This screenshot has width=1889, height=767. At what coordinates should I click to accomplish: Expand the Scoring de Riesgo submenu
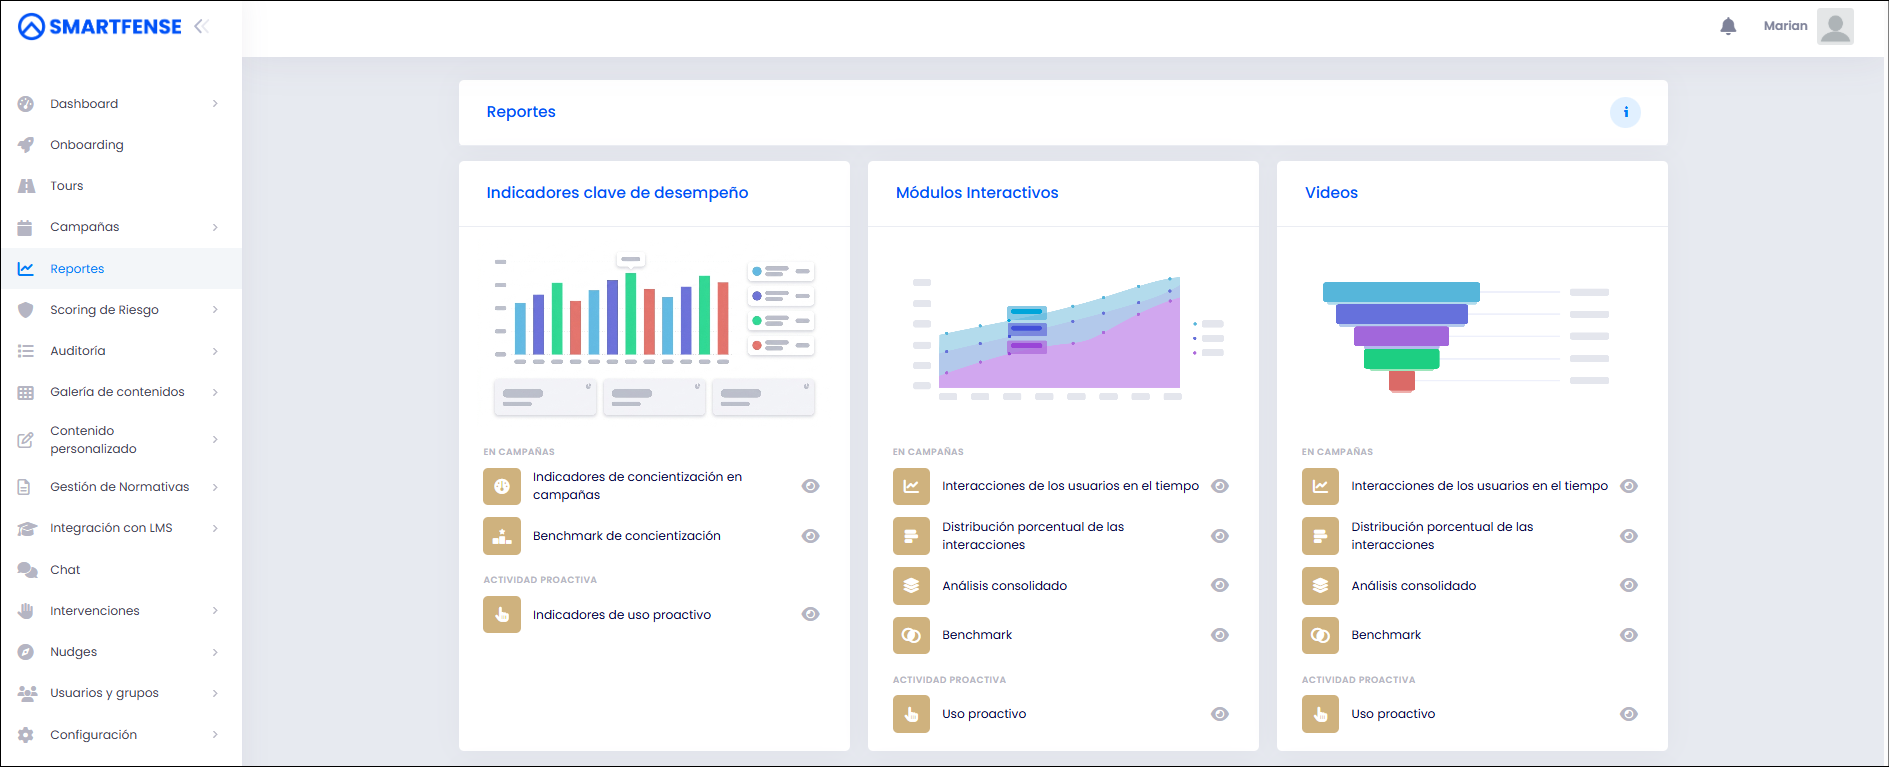point(215,310)
